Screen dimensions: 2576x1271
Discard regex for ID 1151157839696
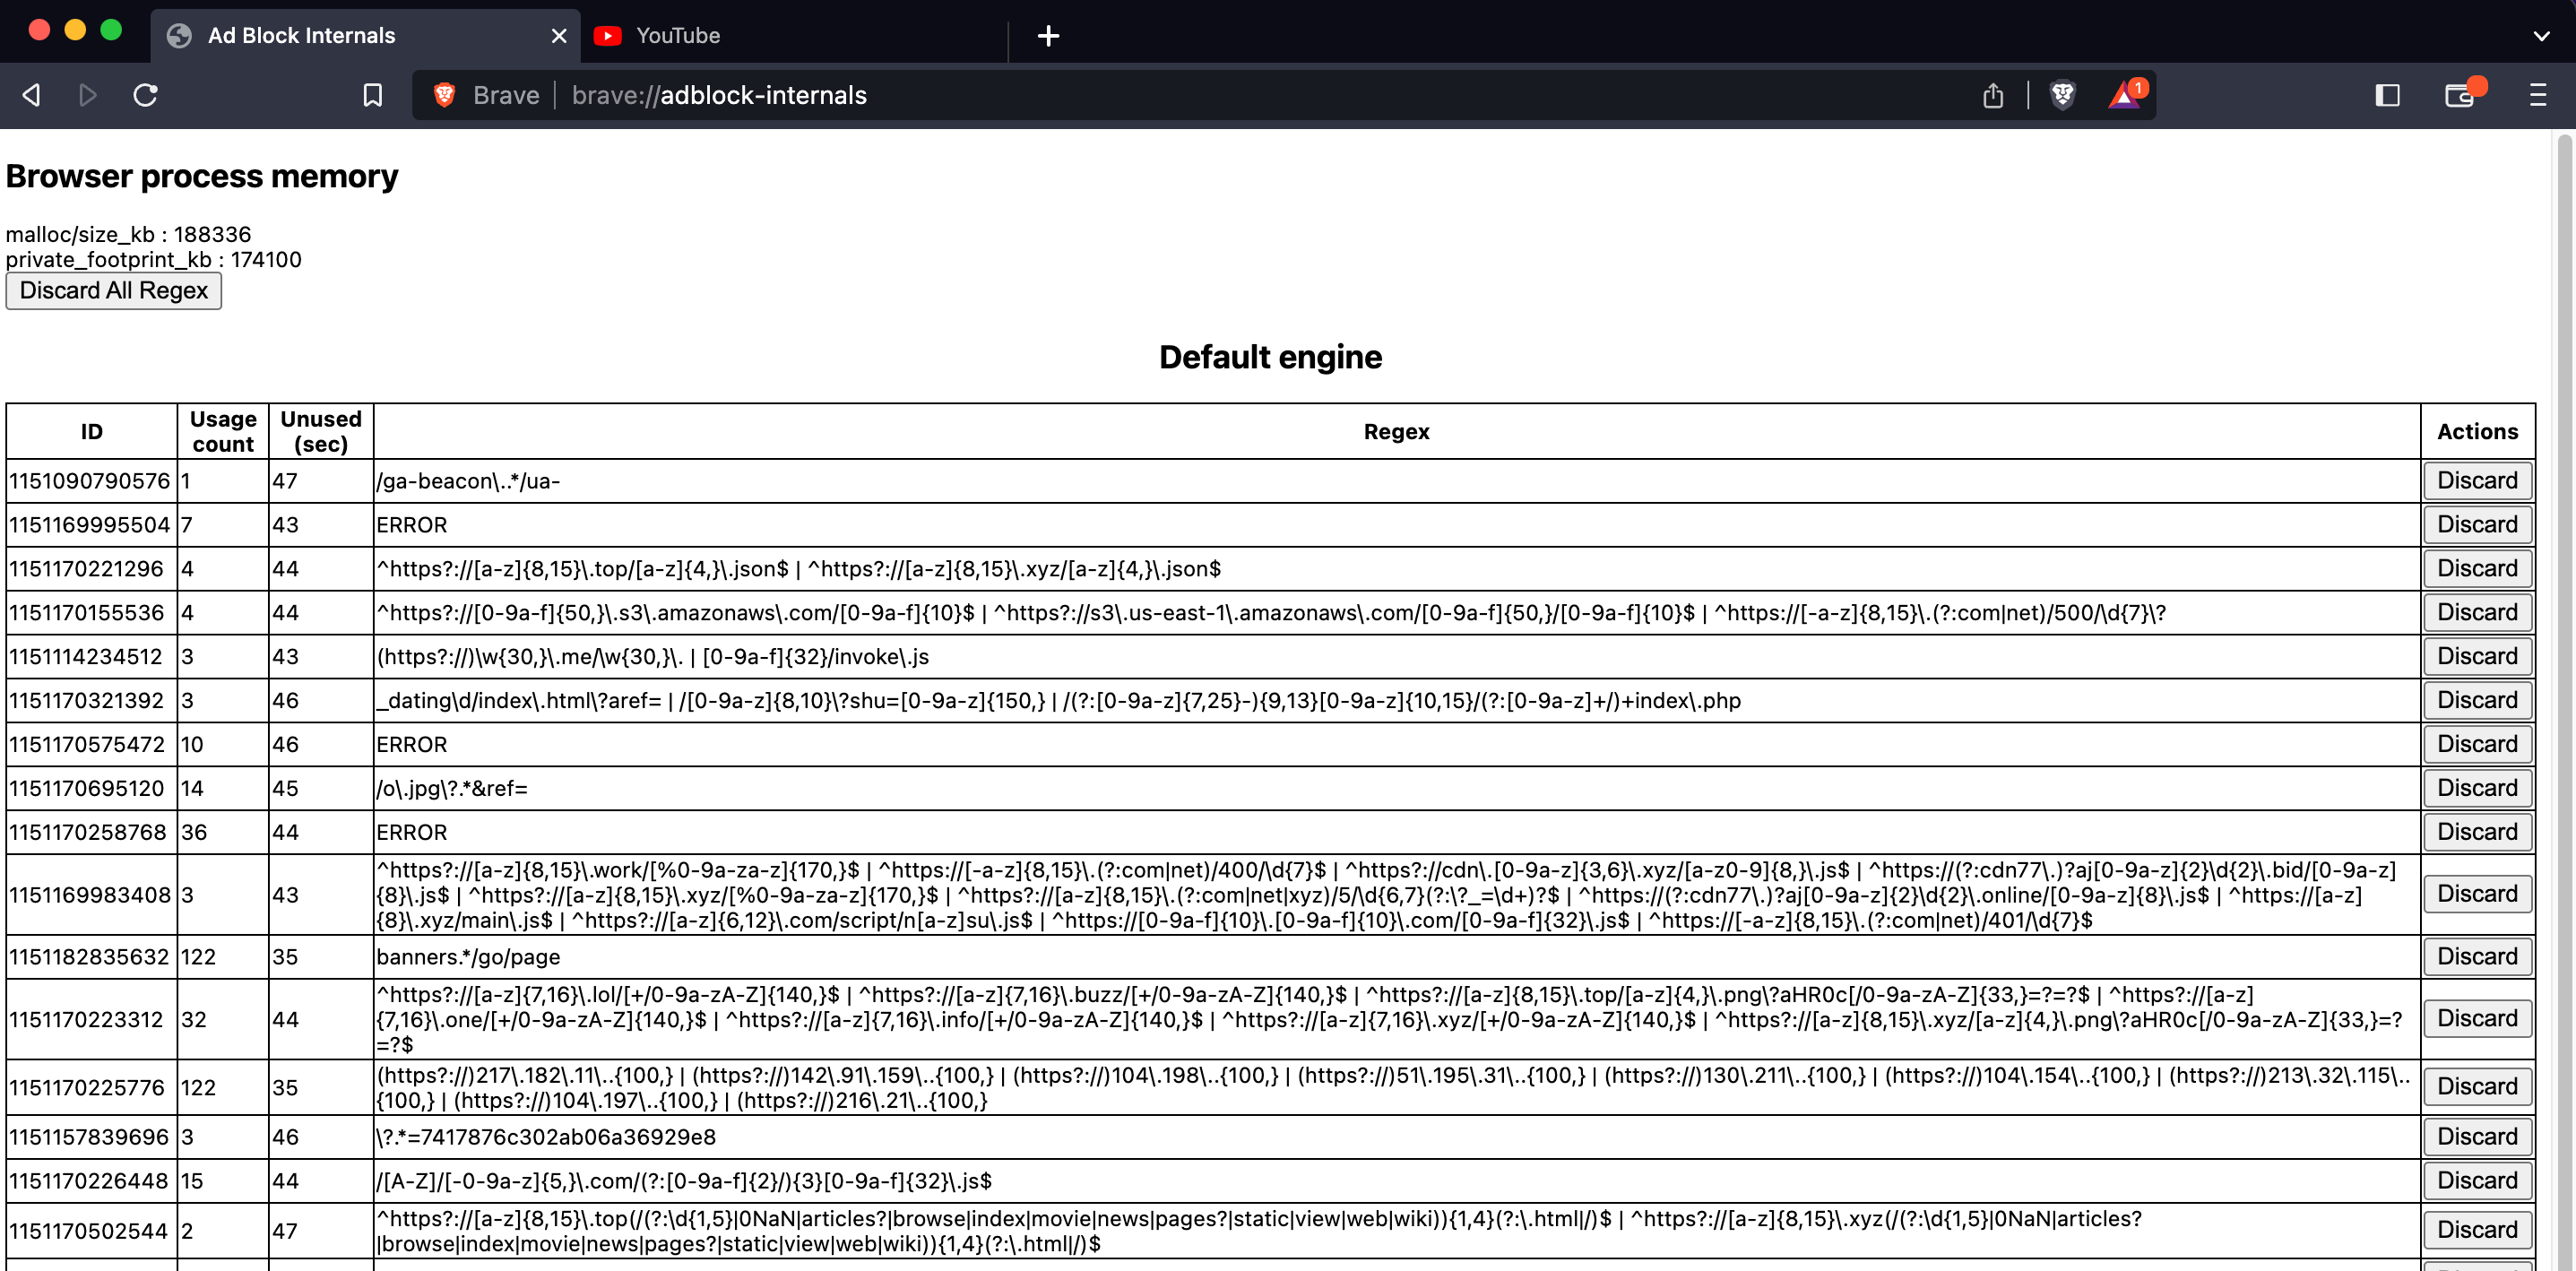(2476, 1136)
